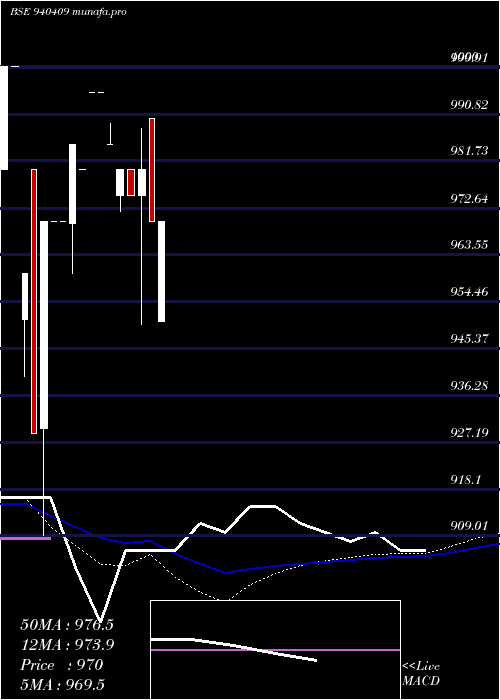Screen dimensions: 500x700
Task: Click the 954.46 price axis label
Action: pyautogui.click(x=469, y=292)
